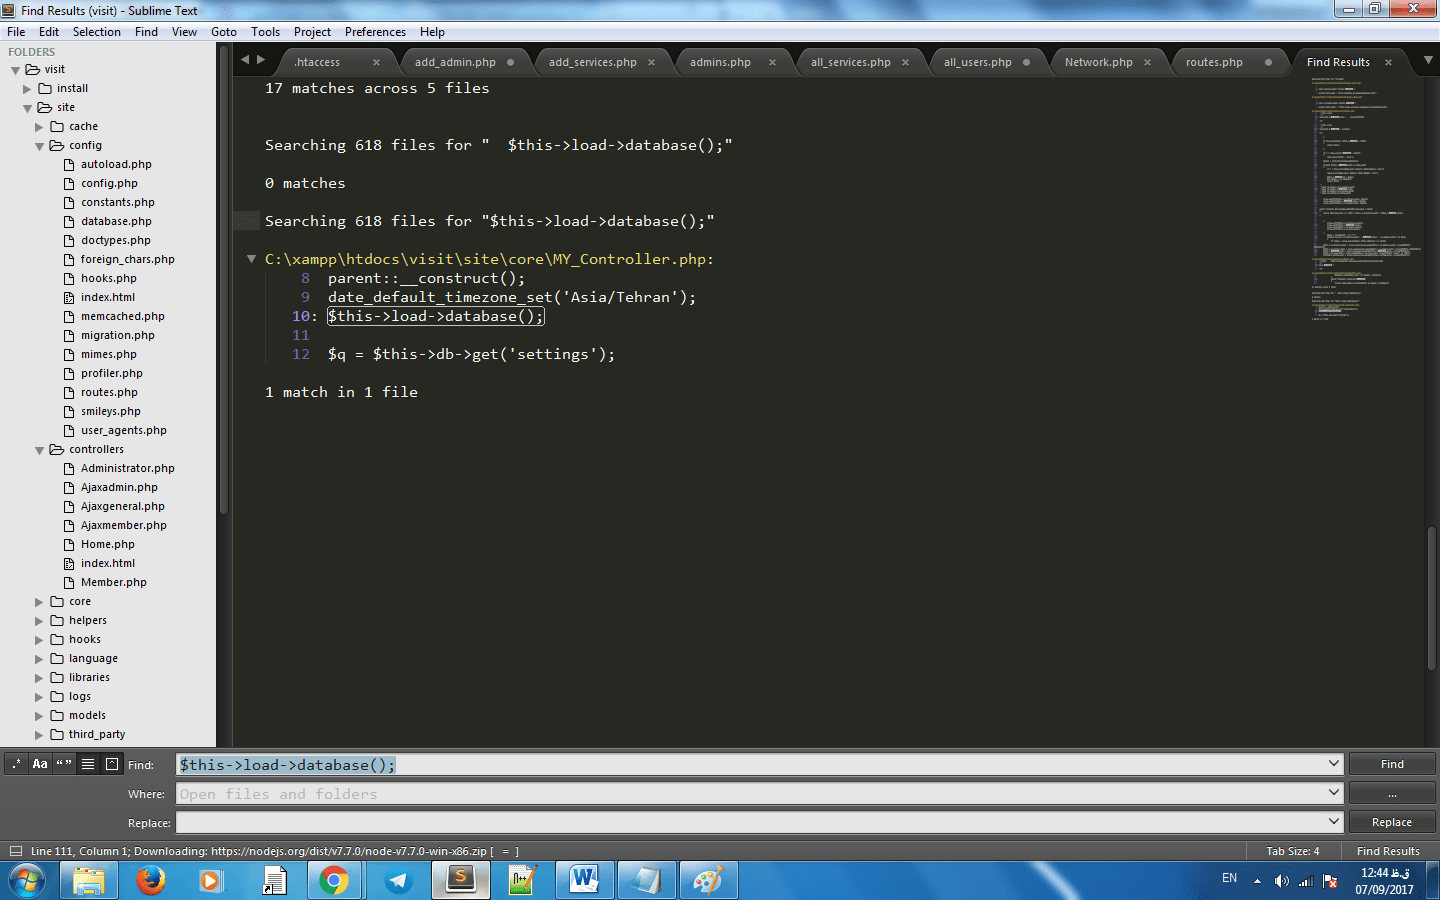Image resolution: width=1440 pixels, height=900 pixels.
Task: Click the Where browse (...) button
Action: pos(1392,793)
